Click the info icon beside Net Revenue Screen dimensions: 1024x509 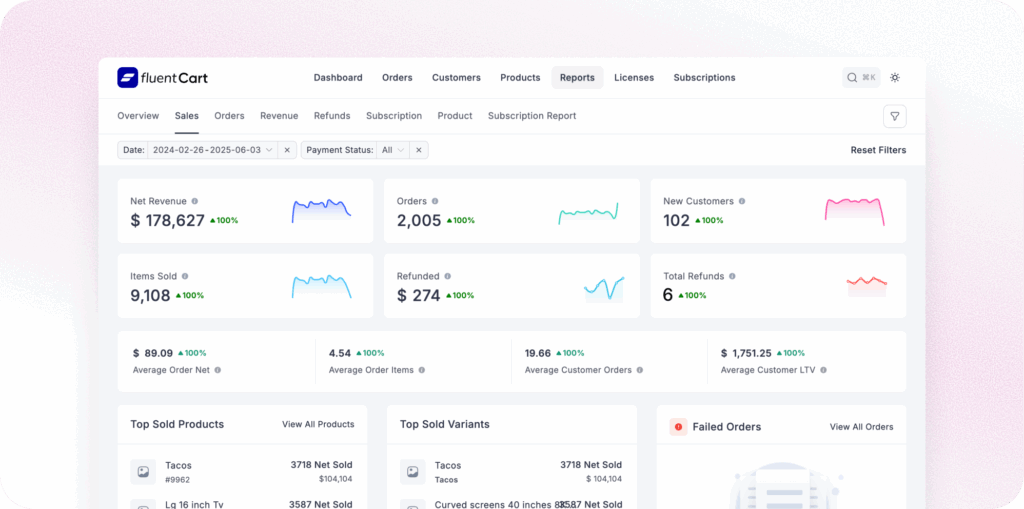point(195,201)
